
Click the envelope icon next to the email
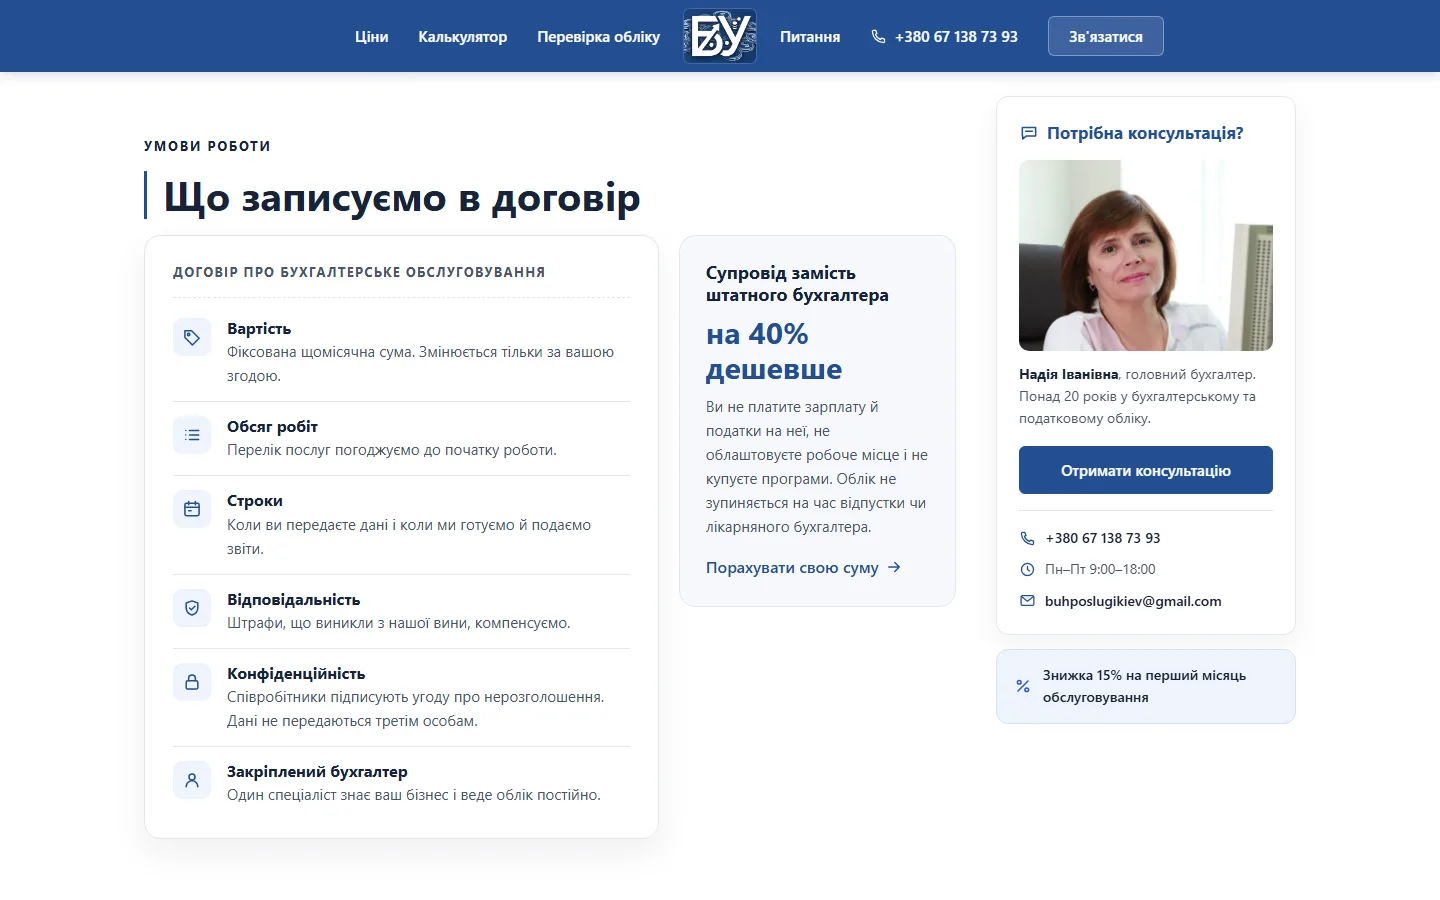click(1027, 601)
